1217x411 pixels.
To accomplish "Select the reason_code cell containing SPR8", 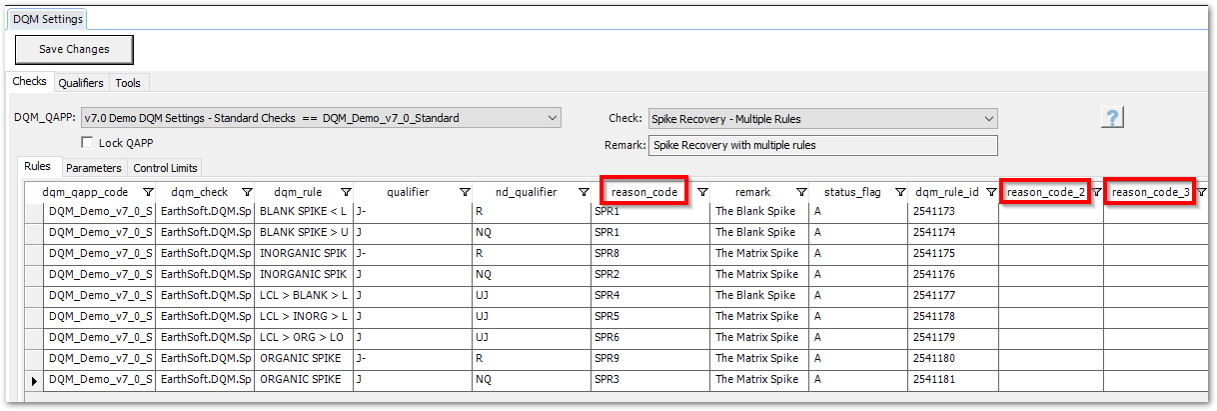I will tap(649, 254).
